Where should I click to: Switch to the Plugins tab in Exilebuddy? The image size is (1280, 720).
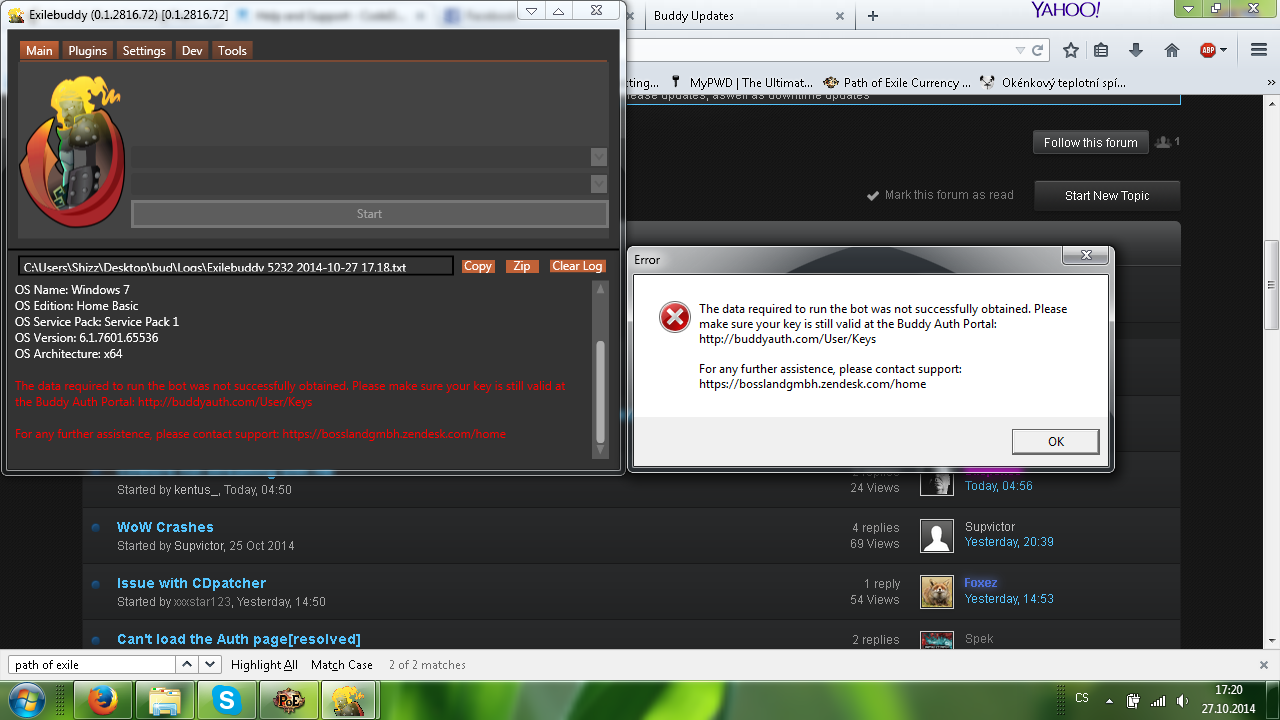tap(88, 51)
